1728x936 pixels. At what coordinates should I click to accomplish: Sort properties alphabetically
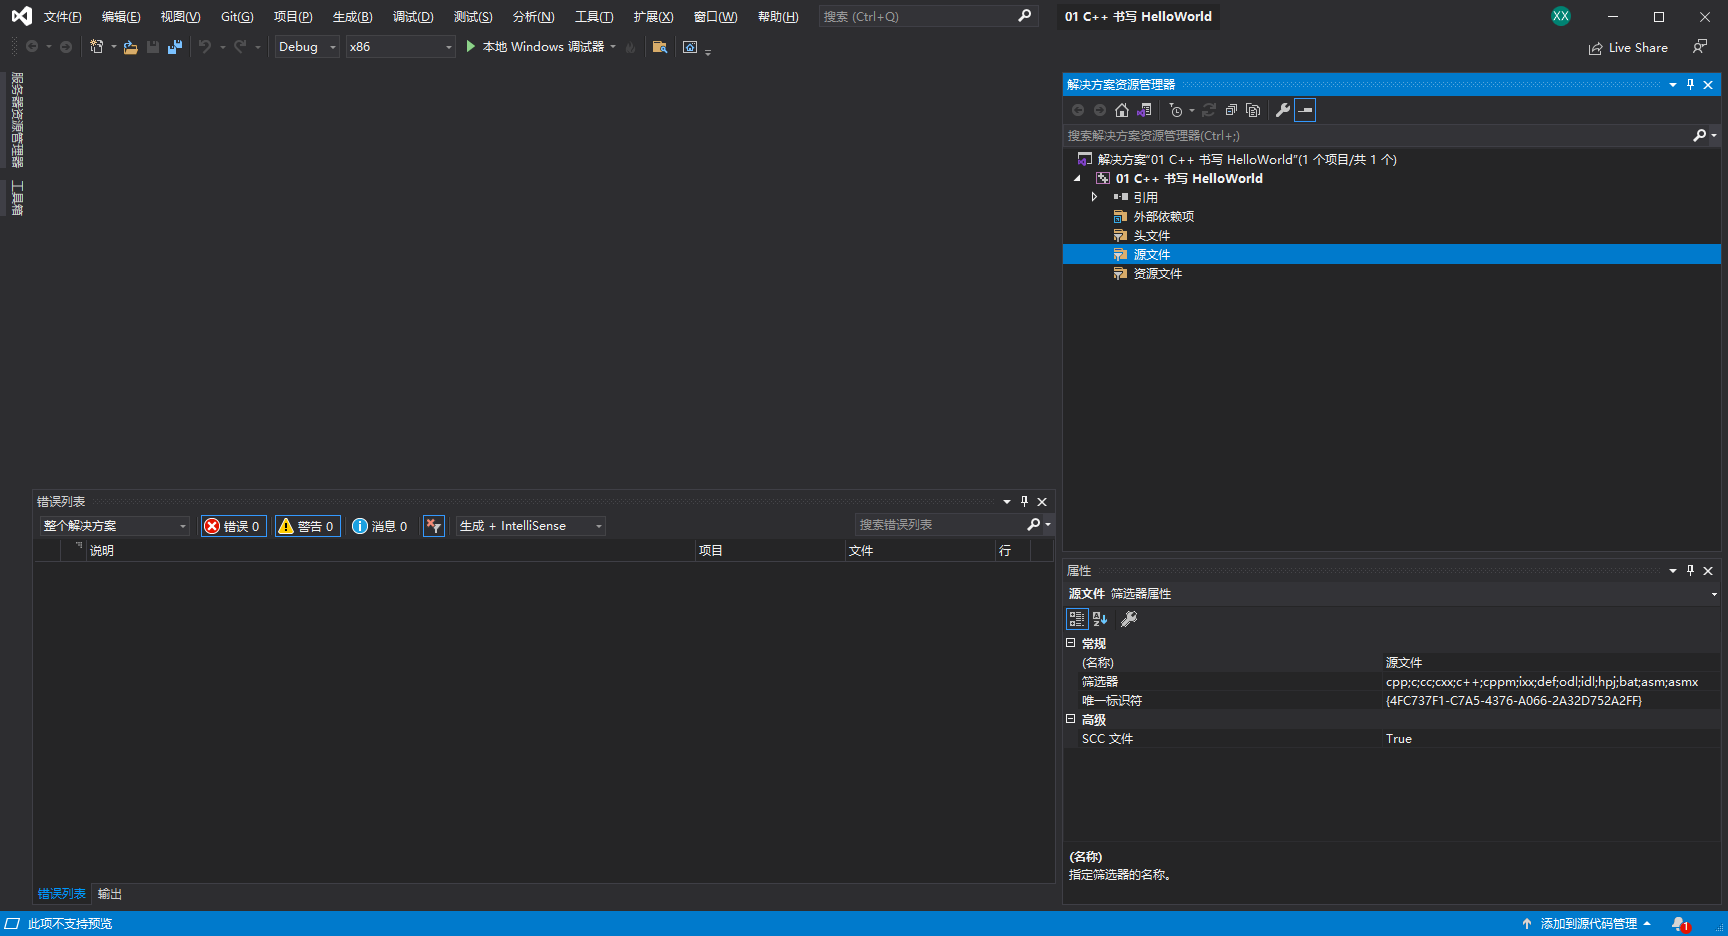[x=1100, y=619]
